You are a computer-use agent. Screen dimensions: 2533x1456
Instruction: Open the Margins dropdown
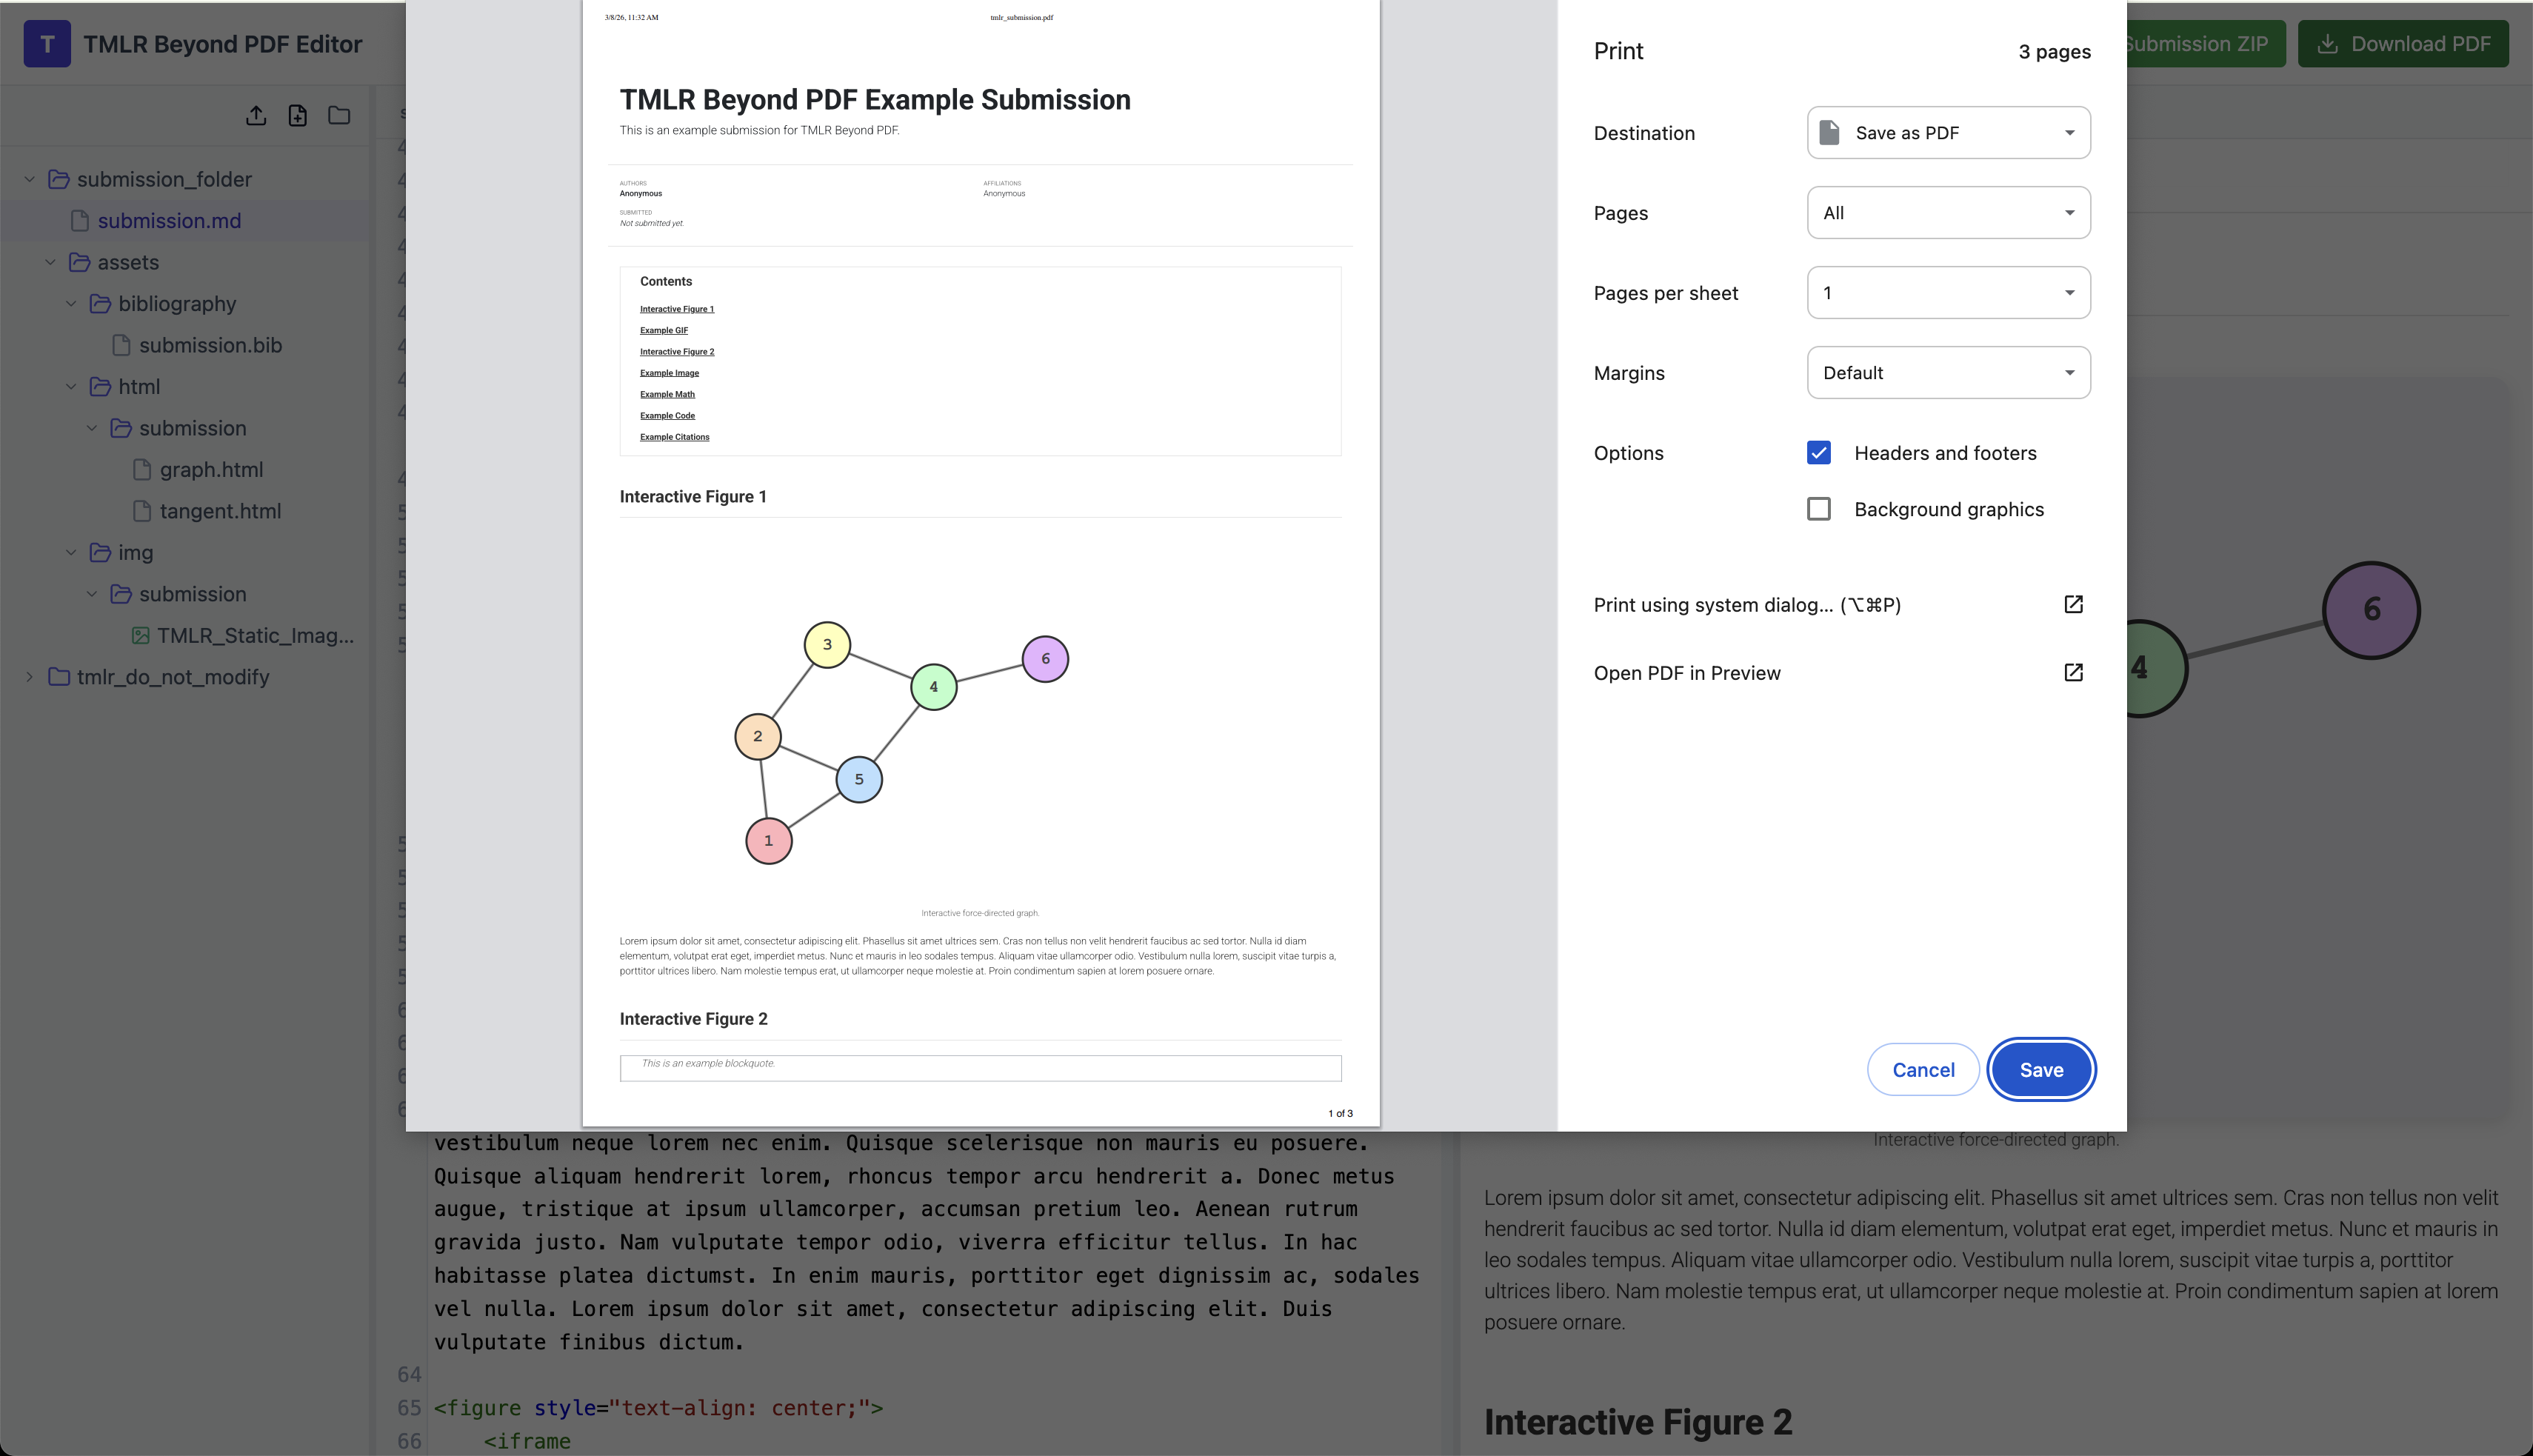tap(1948, 373)
